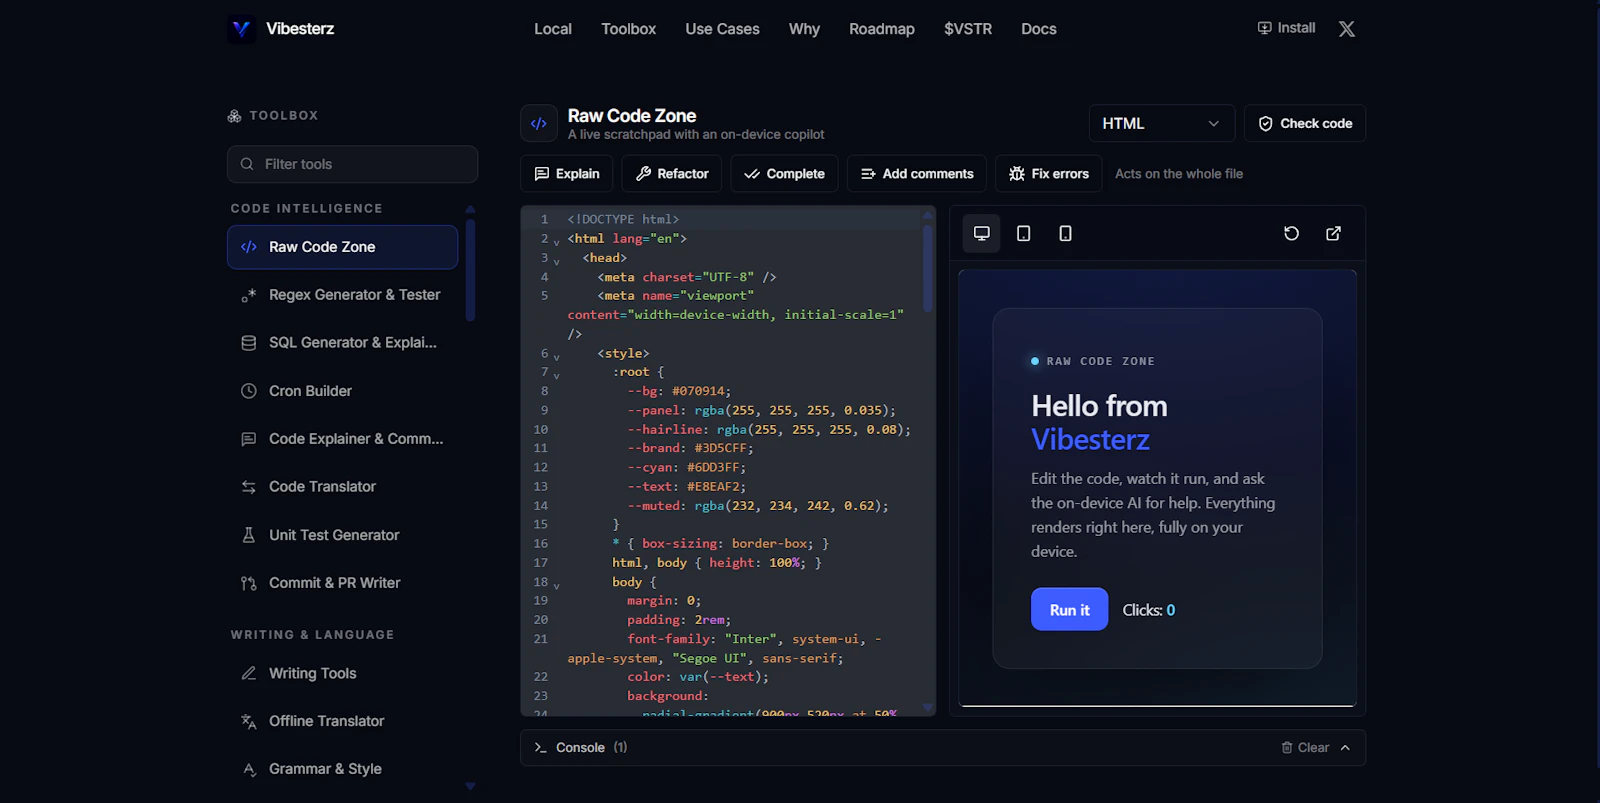Open the Toolbox nav item
This screenshot has width=1600, height=803.
pos(629,29)
